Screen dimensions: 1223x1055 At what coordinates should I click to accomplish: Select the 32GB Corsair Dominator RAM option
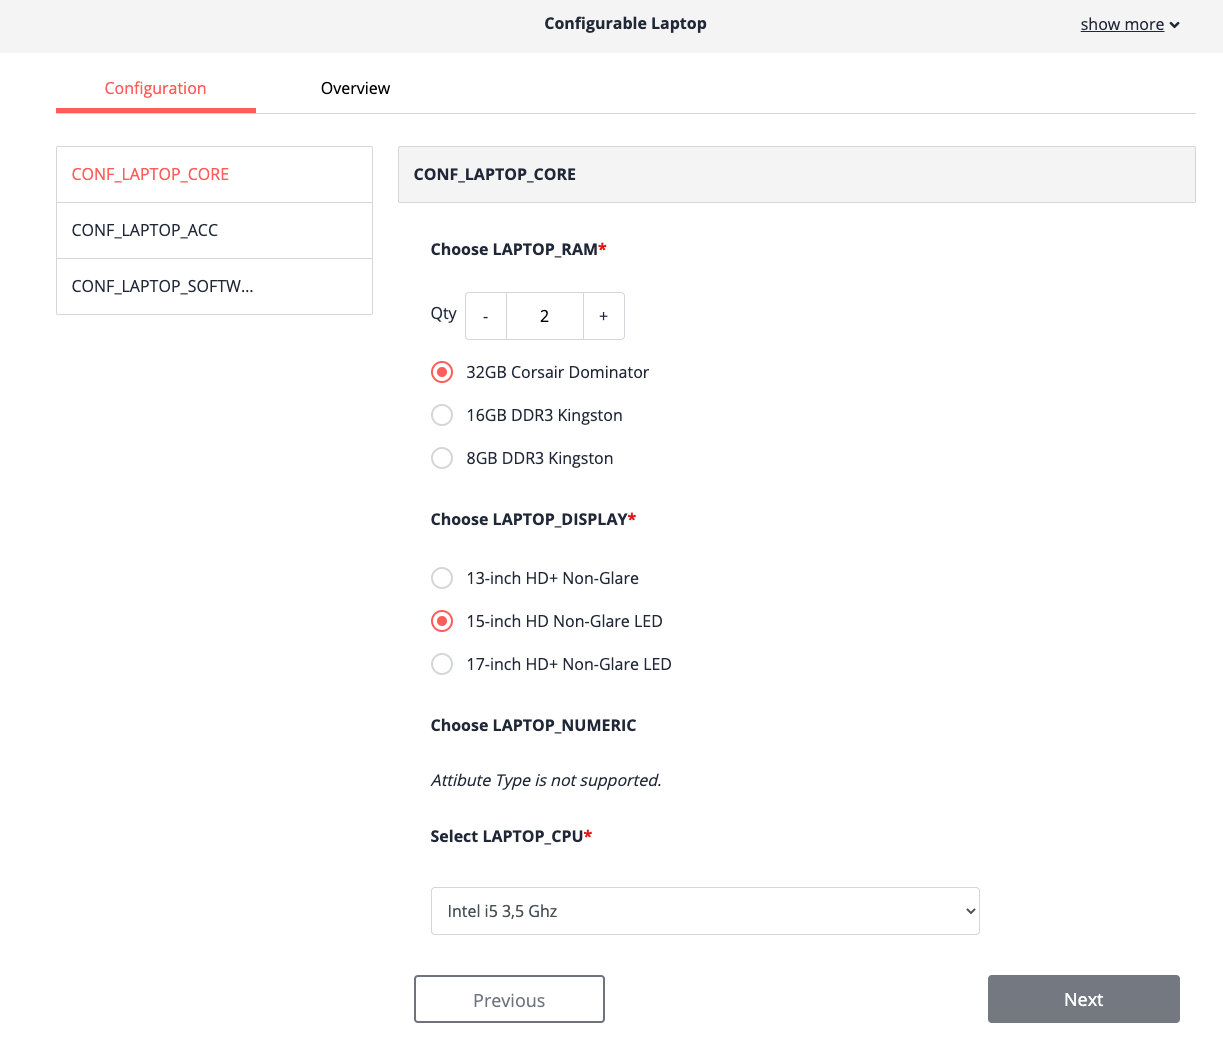pyautogui.click(x=441, y=371)
